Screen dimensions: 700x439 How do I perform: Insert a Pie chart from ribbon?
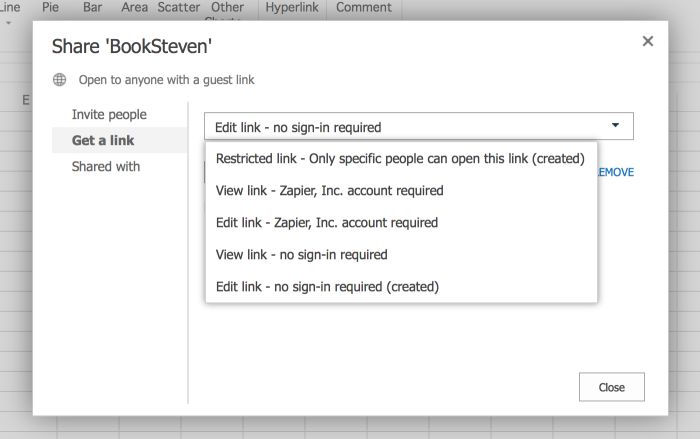(50, 8)
